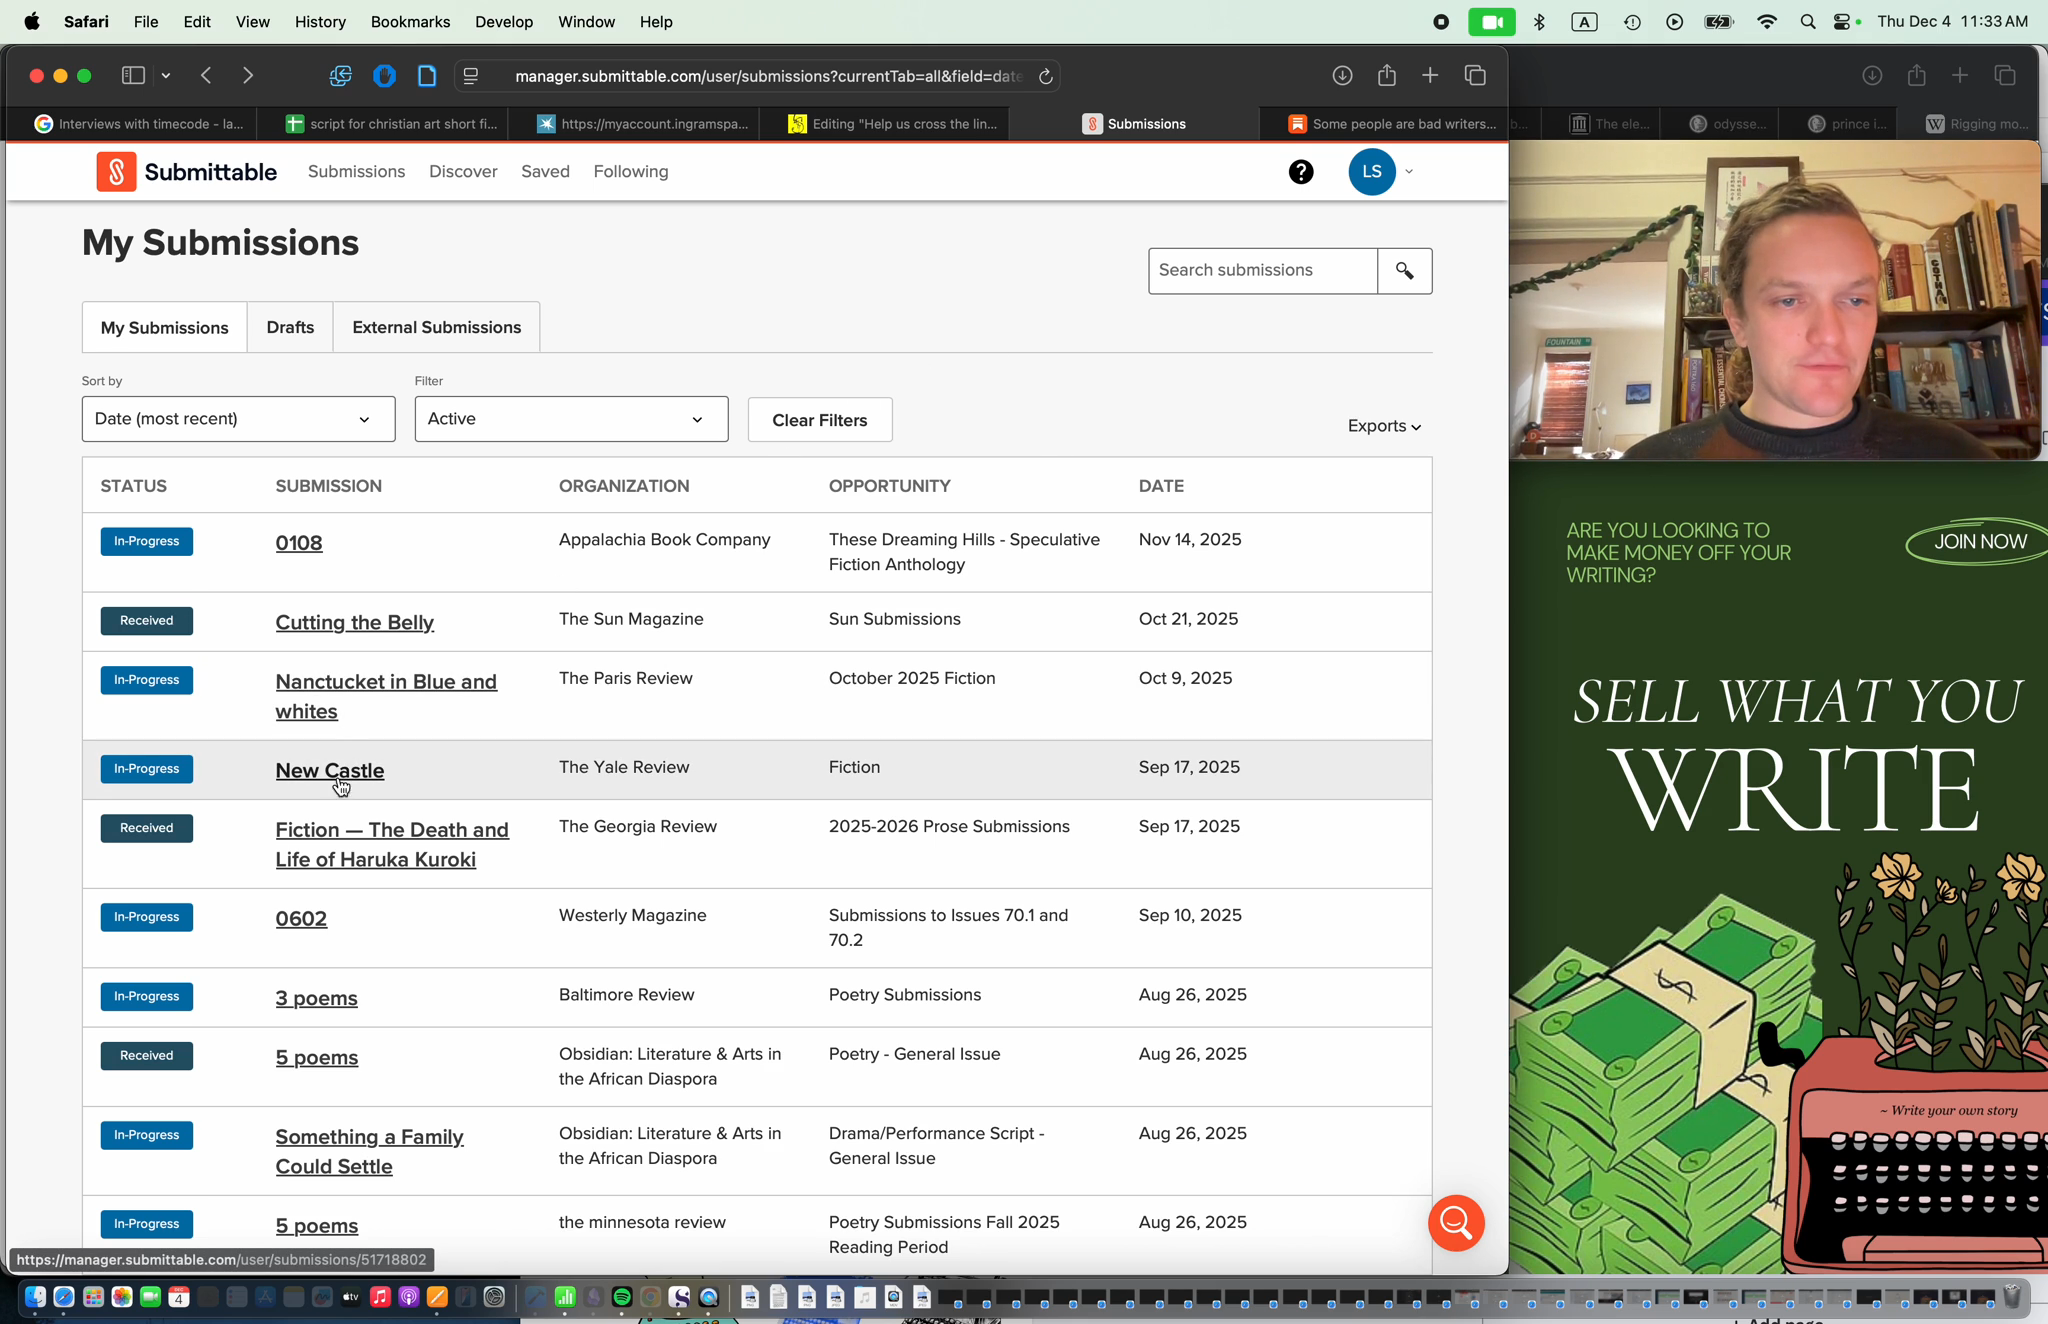Open the Submissions nav item

(x=356, y=172)
